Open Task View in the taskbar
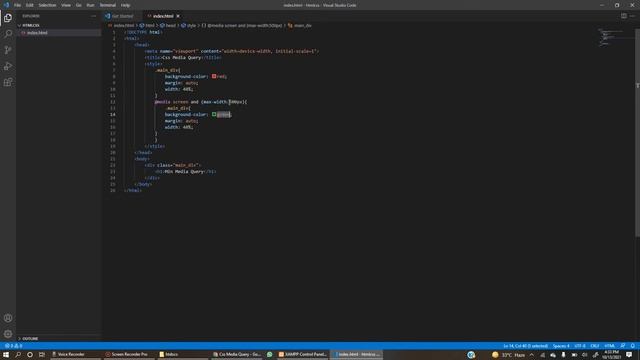 coord(42,355)
